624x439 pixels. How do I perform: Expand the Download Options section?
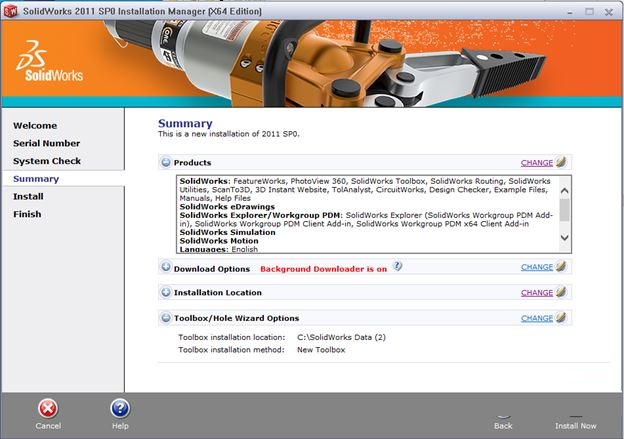point(166,267)
